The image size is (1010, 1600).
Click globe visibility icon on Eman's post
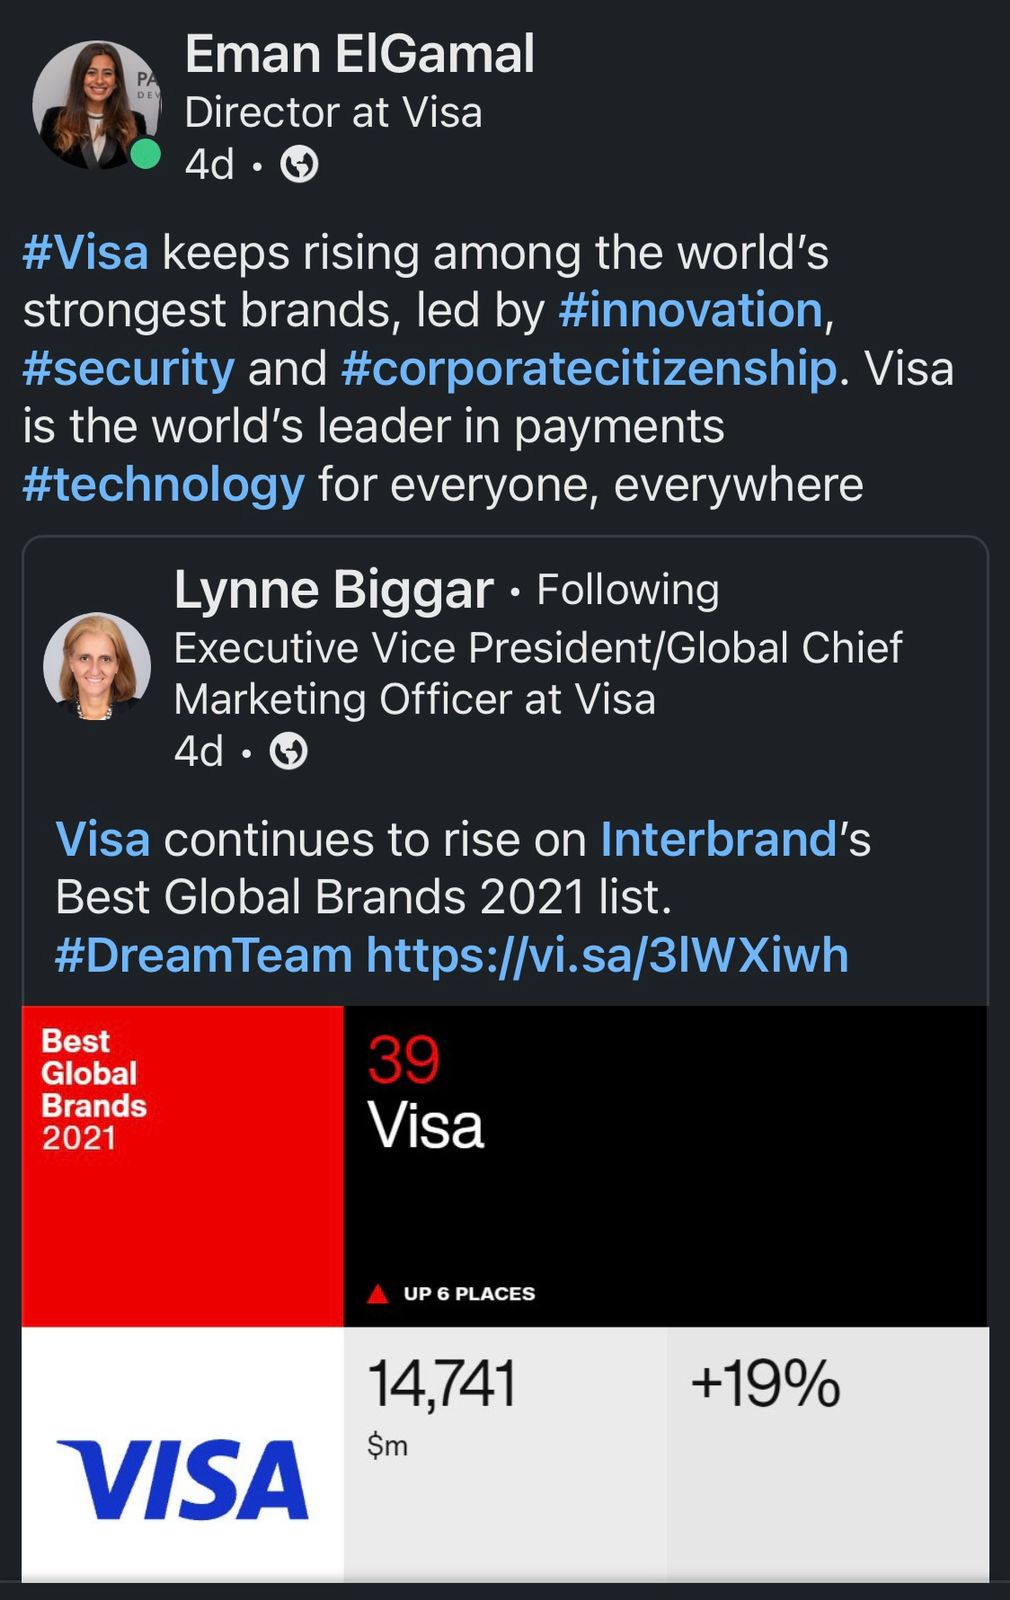299,164
